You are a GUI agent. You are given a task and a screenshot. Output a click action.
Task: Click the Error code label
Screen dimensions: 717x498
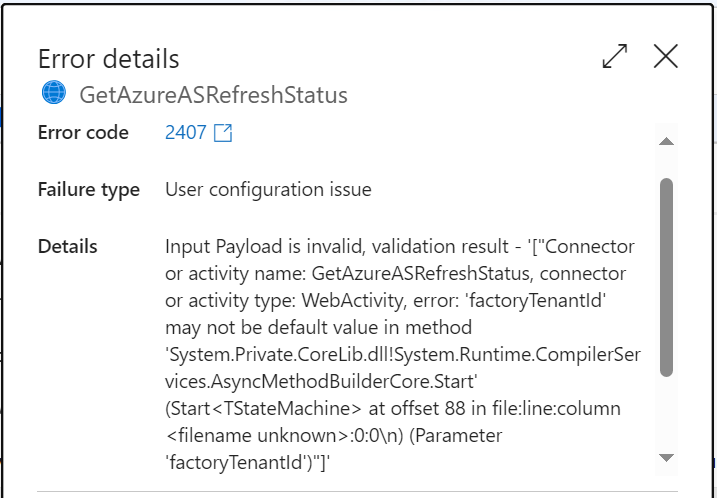(83, 133)
